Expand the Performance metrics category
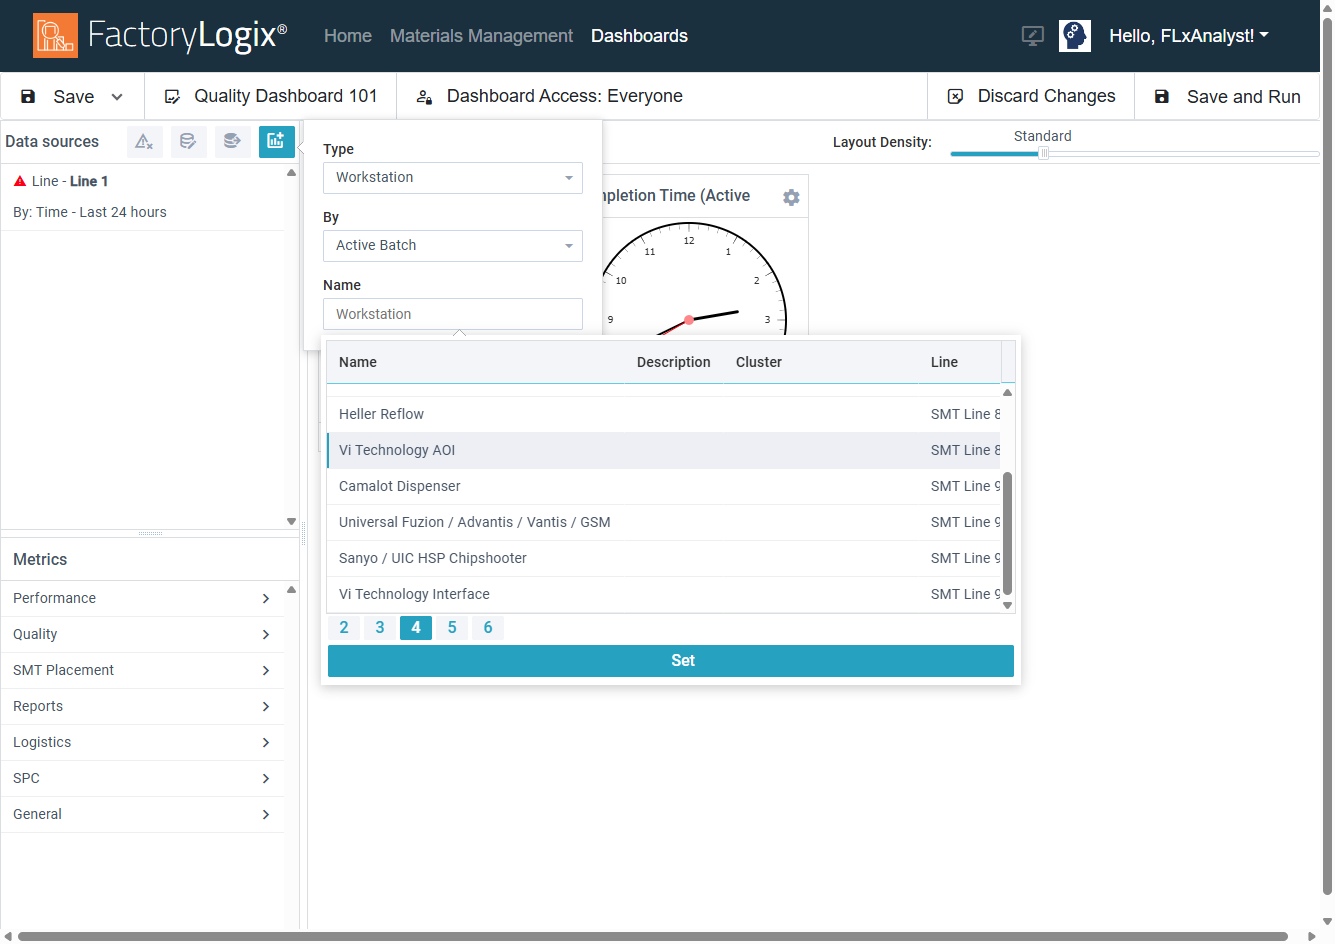The image size is (1335, 944). click(143, 598)
